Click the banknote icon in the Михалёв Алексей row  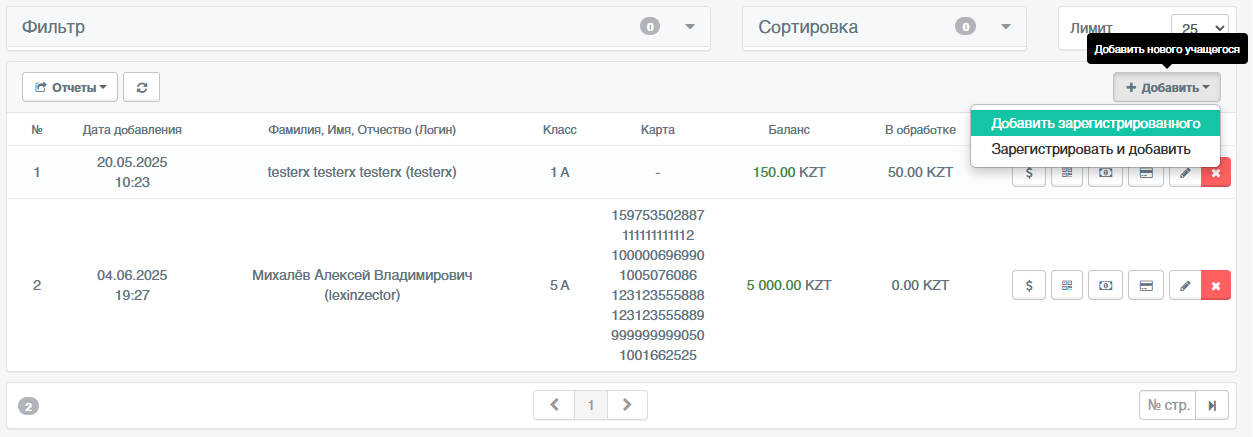(x=1106, y=285)
